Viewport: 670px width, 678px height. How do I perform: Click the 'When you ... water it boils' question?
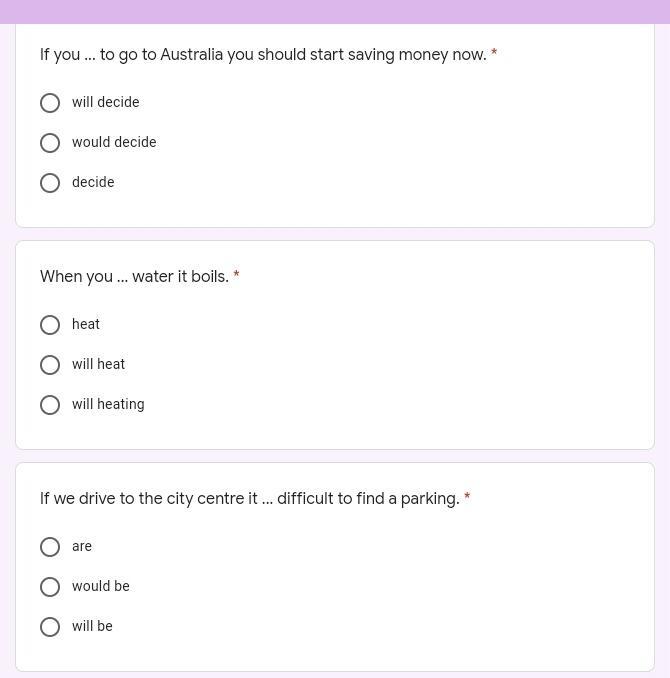pos(134,277)
